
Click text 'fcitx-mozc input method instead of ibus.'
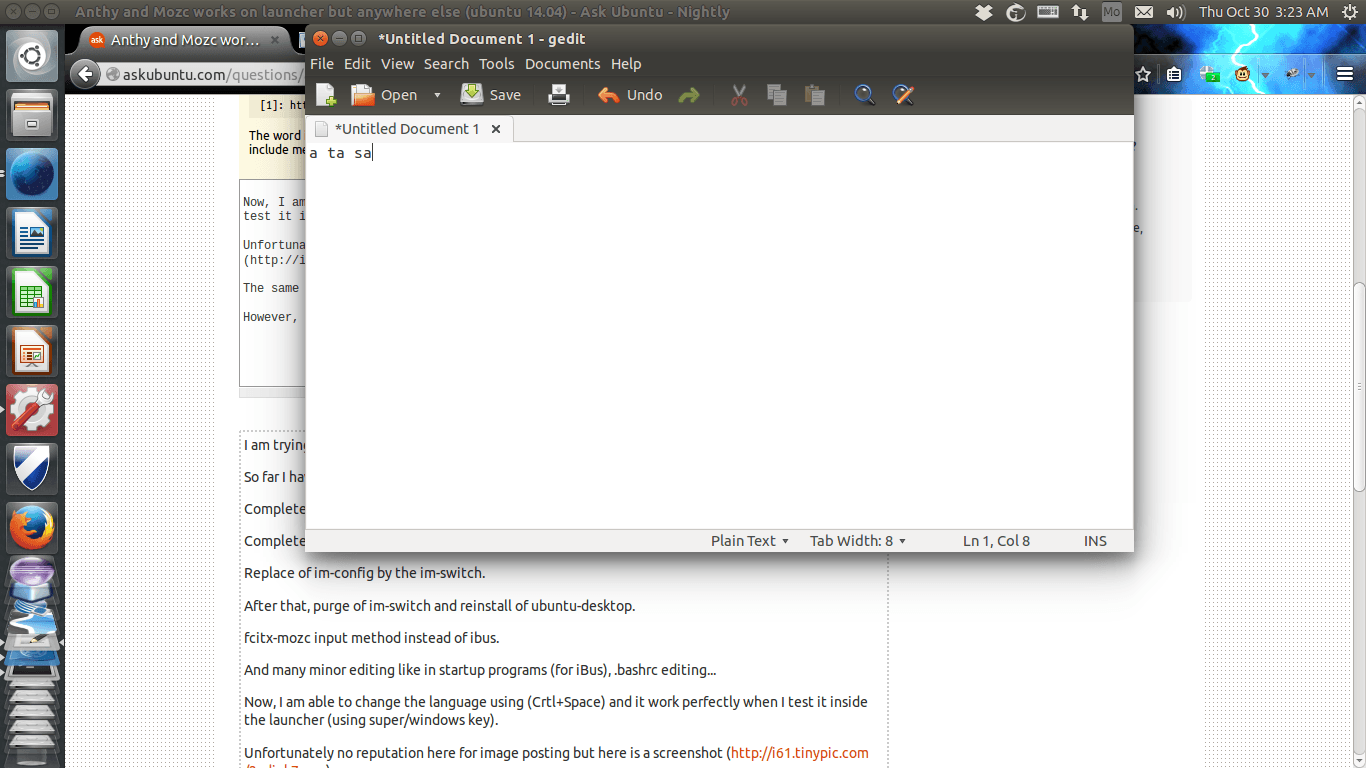pos(371,638)
